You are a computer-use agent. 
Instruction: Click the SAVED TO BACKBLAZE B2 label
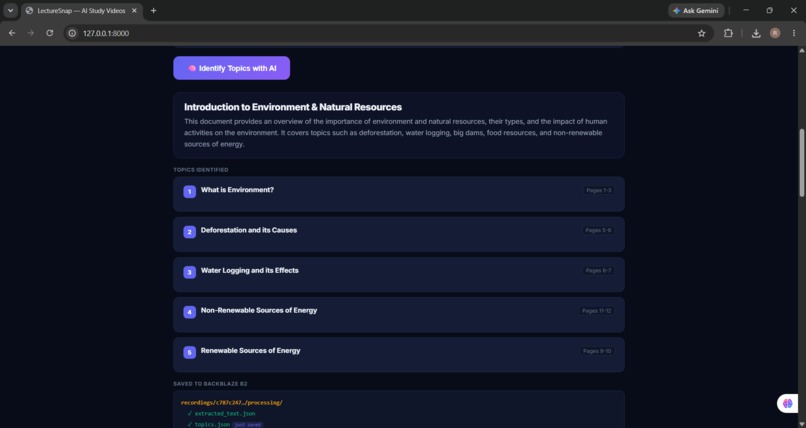tap(210, 383)
